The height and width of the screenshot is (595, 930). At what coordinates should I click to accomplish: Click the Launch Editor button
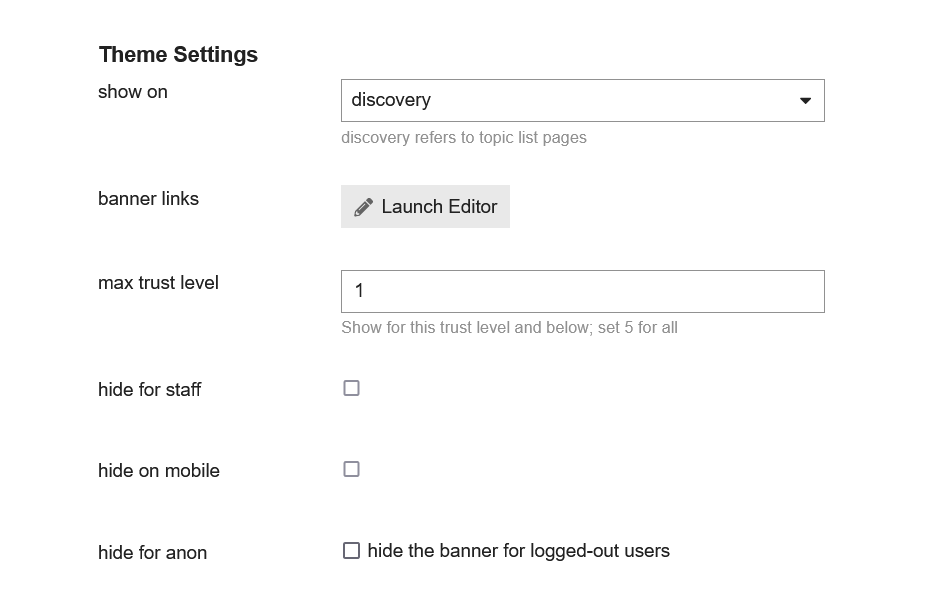[x=425, y=206]
